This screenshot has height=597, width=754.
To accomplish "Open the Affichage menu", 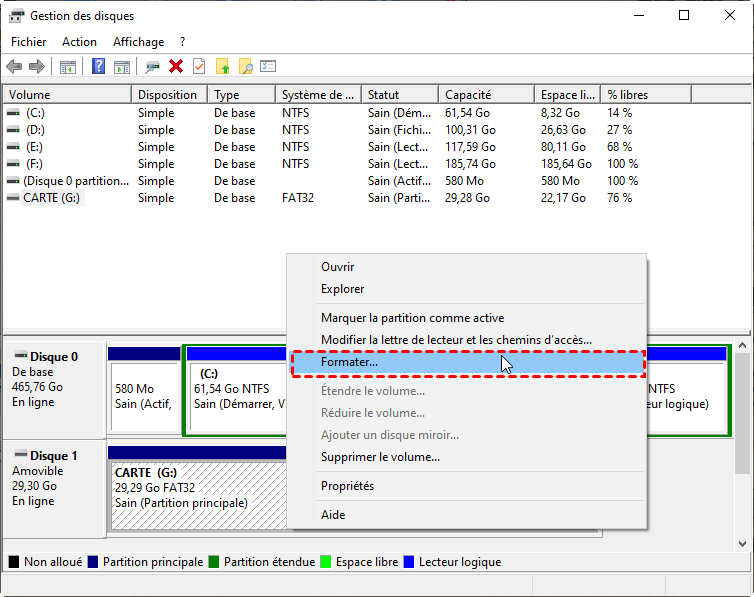I will 138,42.
